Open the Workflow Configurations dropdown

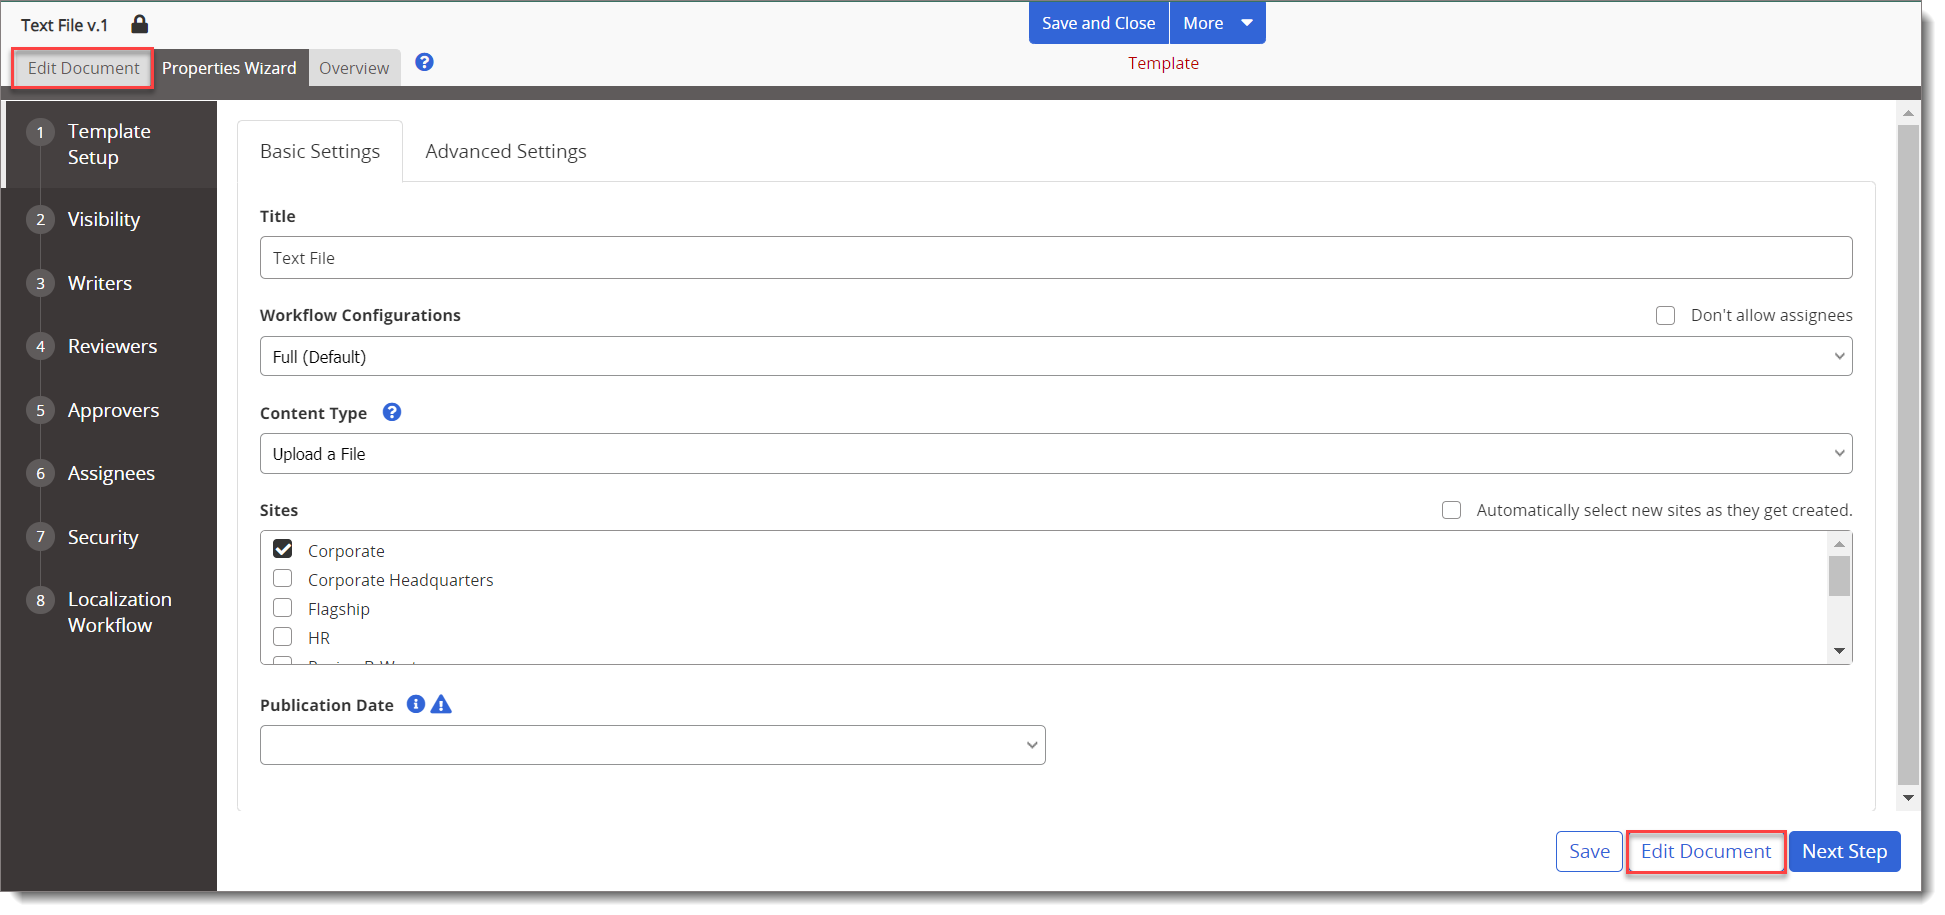pos(1055,356)
